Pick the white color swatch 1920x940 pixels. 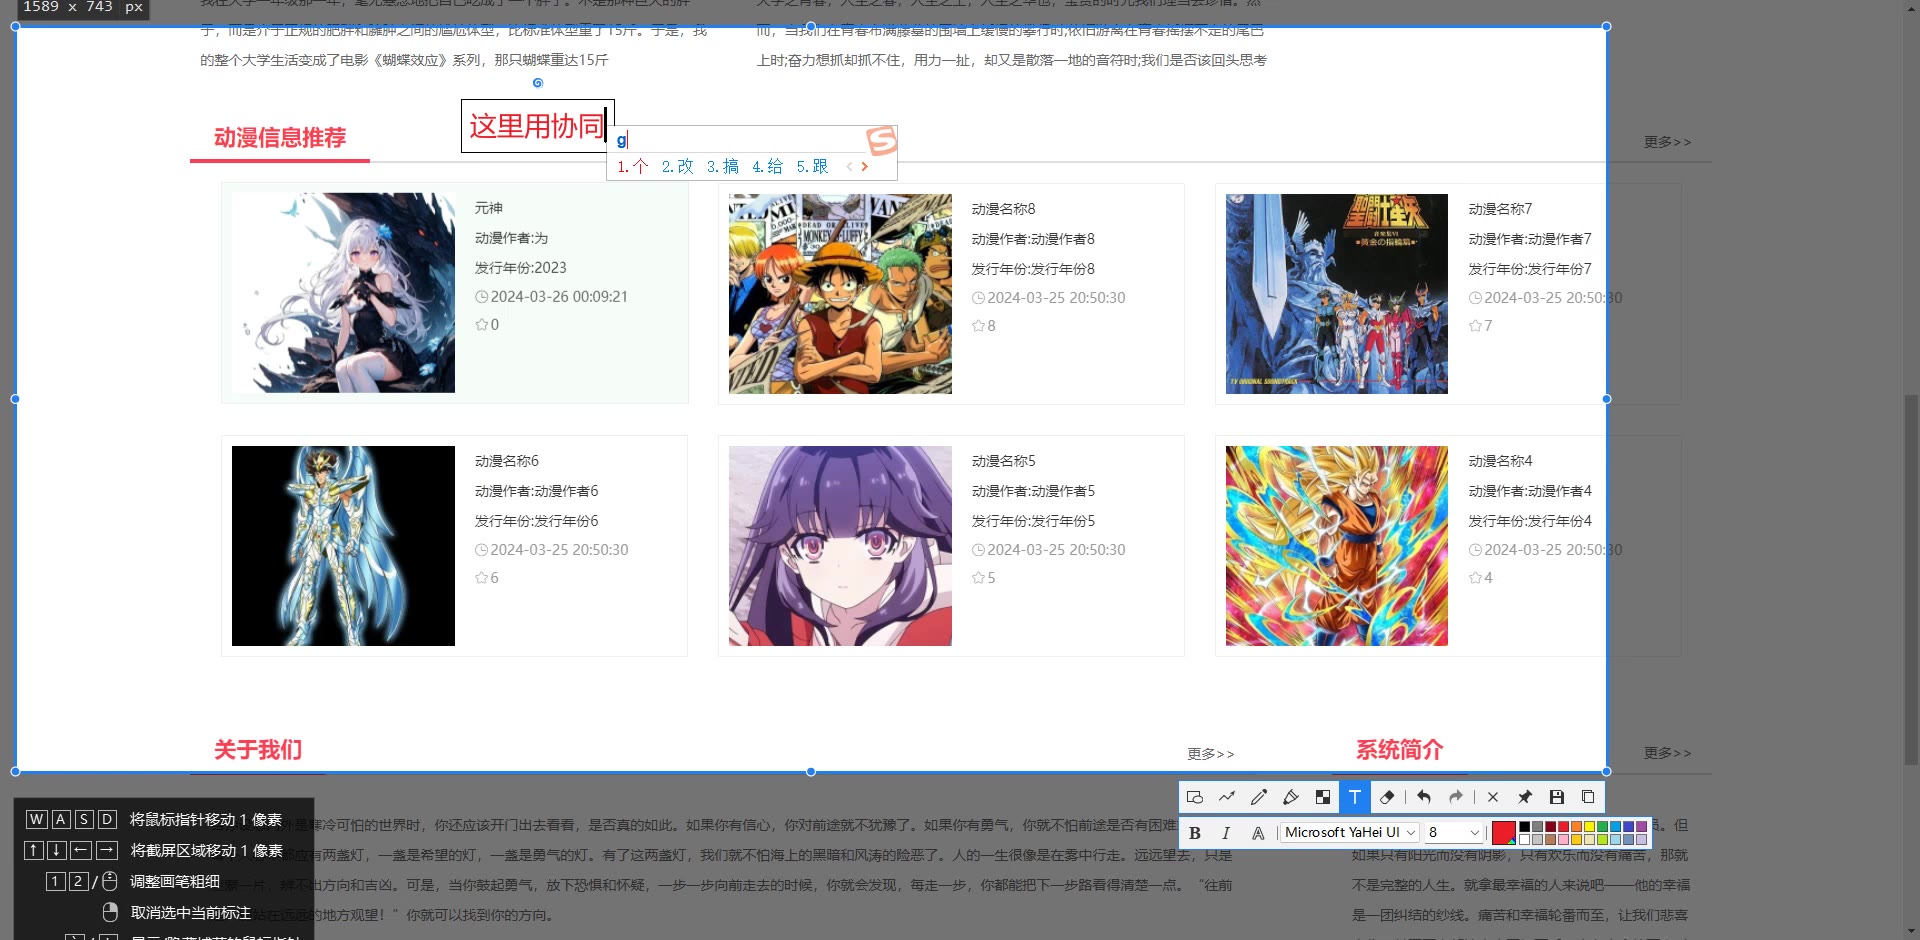[x=1524, y=839]
